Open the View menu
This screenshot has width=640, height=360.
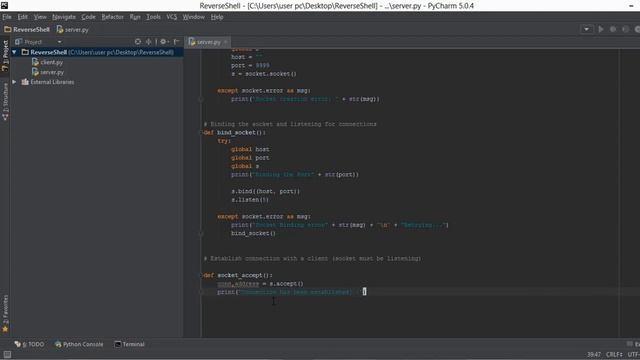point(40,17)
